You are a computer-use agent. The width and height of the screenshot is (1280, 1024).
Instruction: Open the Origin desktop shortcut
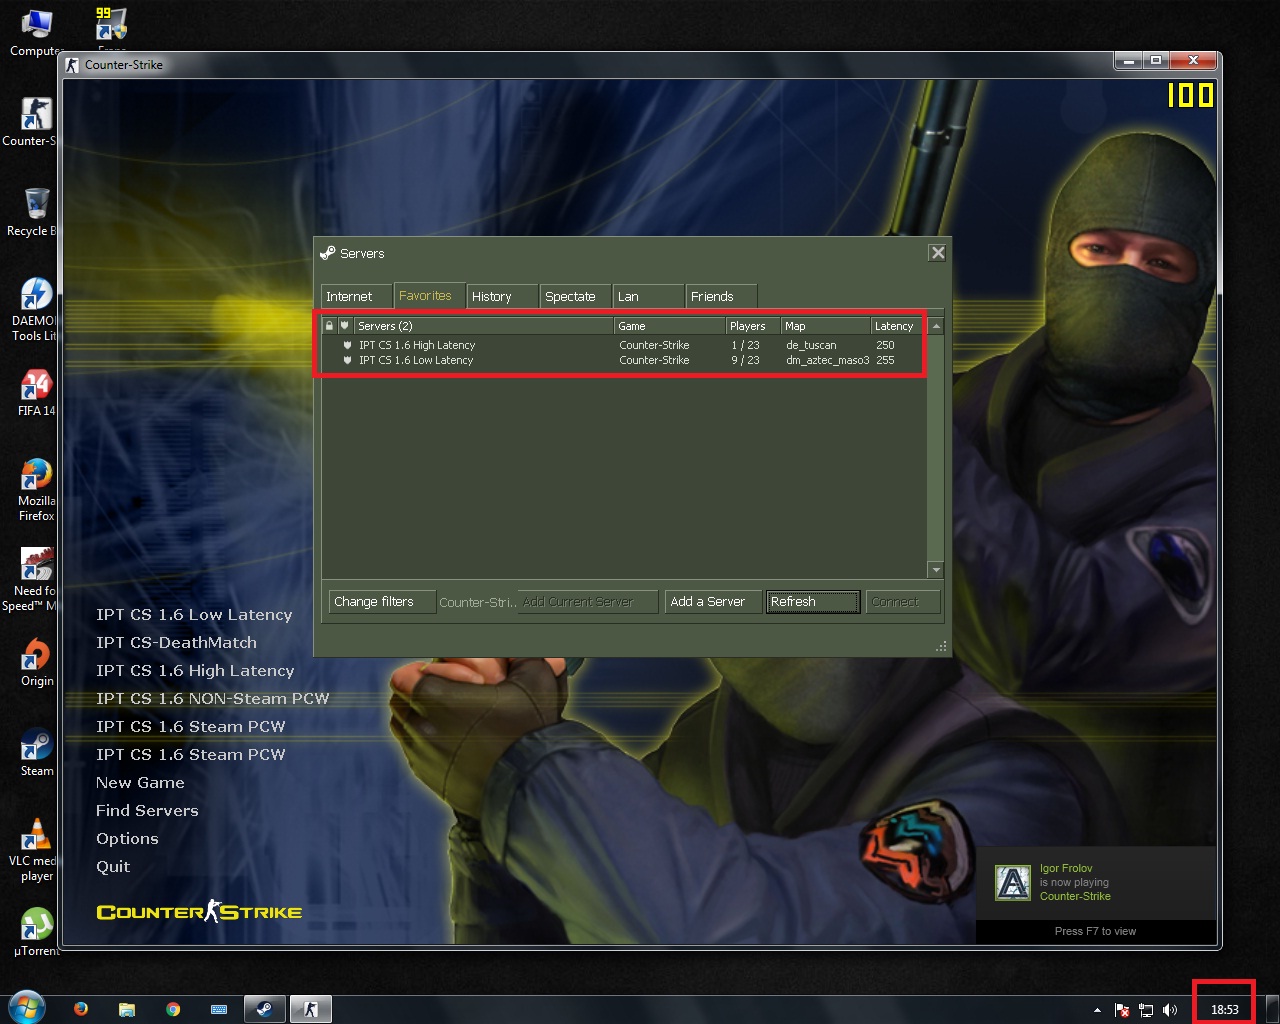tap(37, 663)
